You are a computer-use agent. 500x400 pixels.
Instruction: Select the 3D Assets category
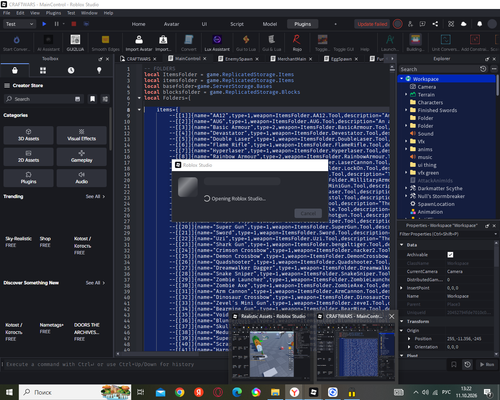(x=28, y=135)
